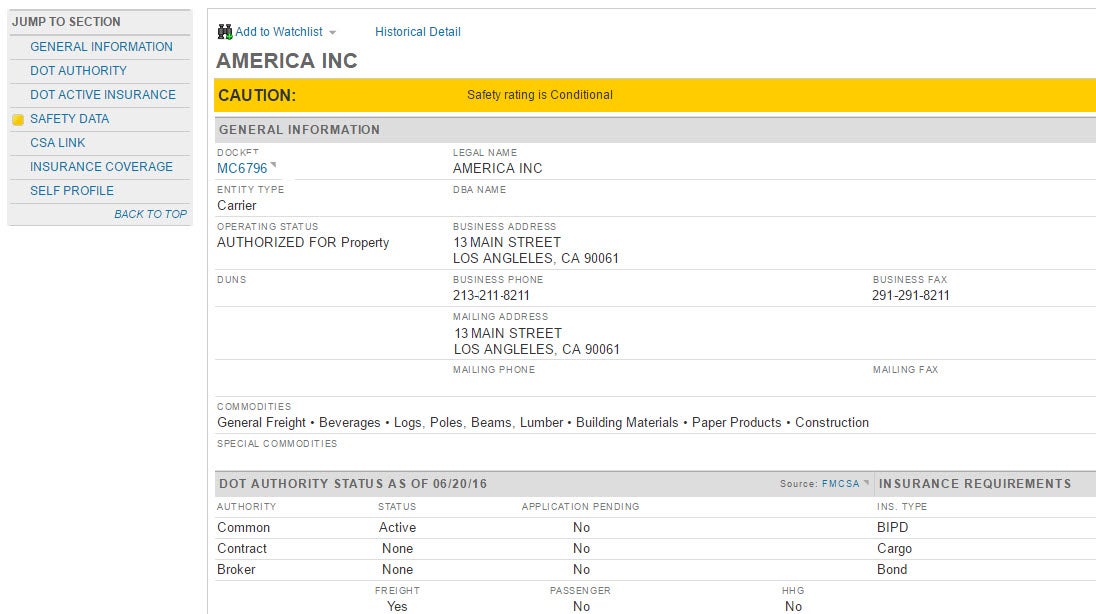Open docket number MC6796 link

242,168
